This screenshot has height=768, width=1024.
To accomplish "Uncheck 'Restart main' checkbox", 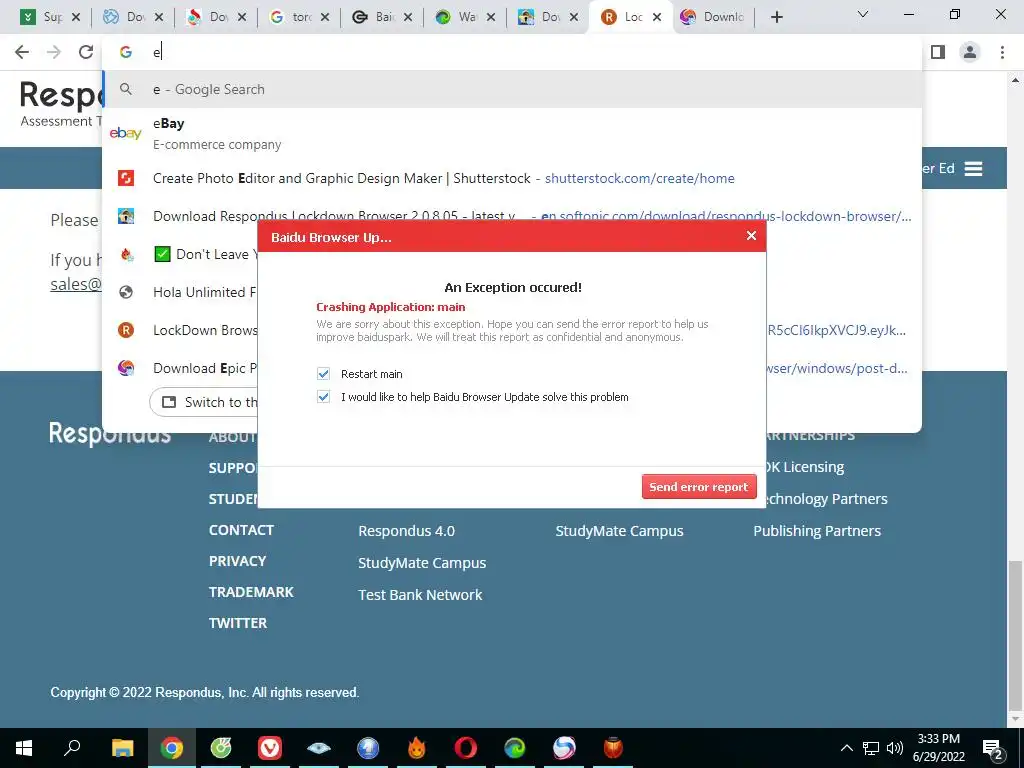I will [323, 374].
